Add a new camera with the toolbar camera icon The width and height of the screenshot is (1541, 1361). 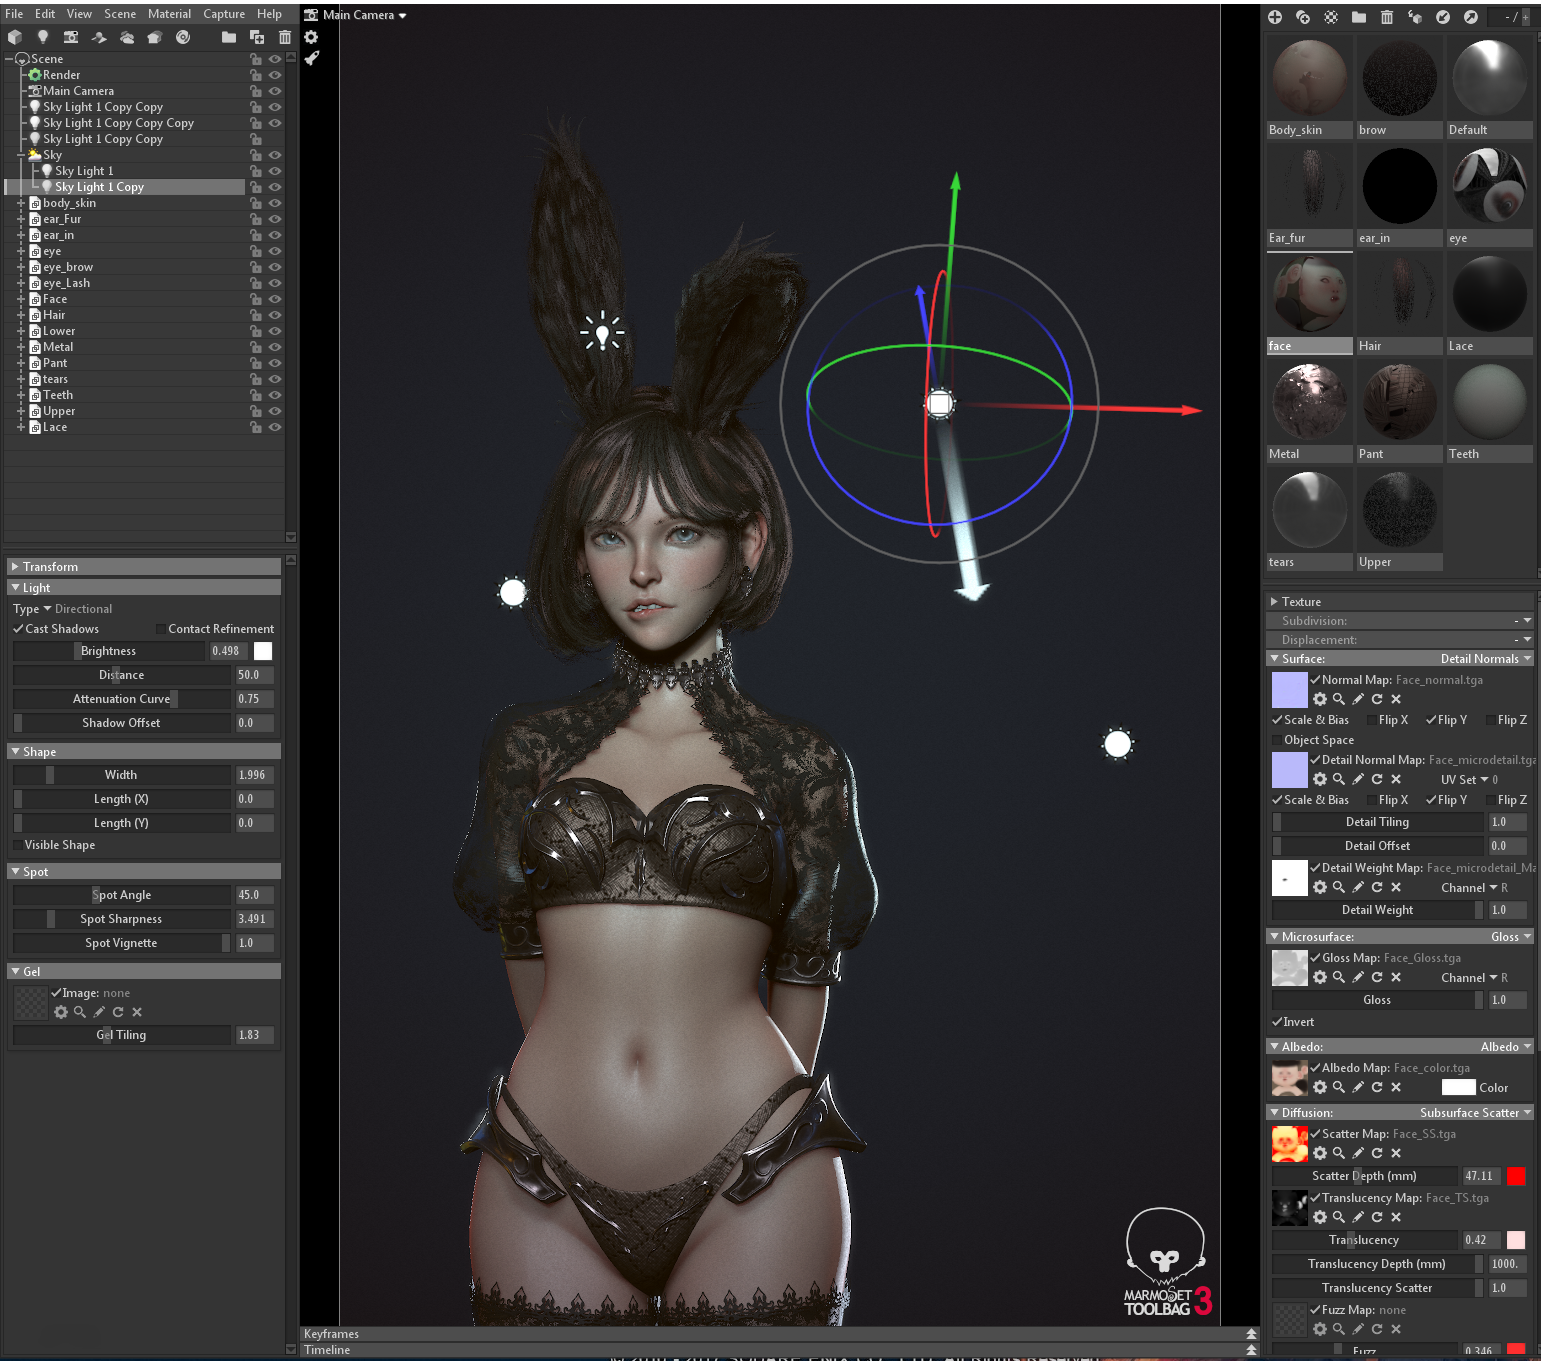point(71,37)
